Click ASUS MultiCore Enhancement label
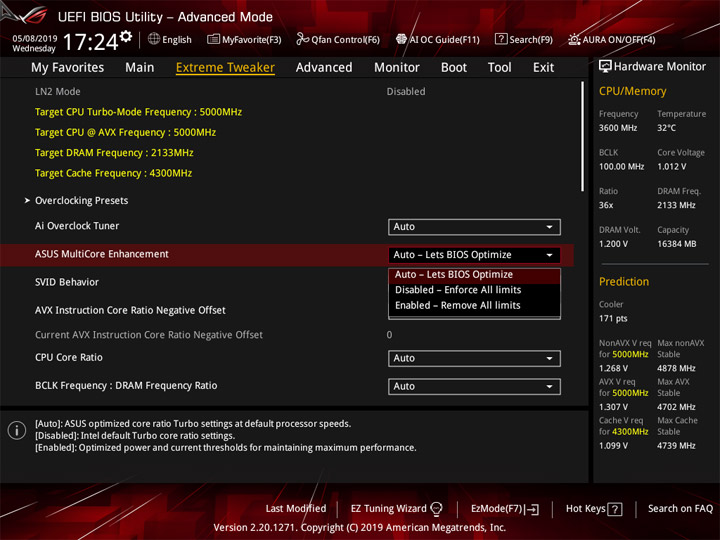720x540 pixels. (x=102, y=254)
